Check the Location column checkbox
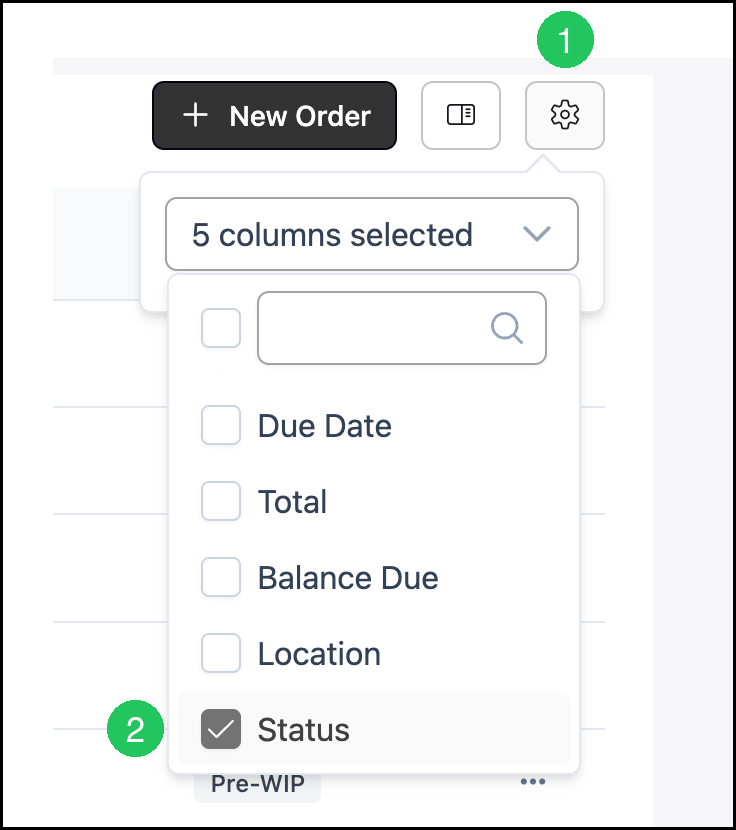 [x=221, y=653]
